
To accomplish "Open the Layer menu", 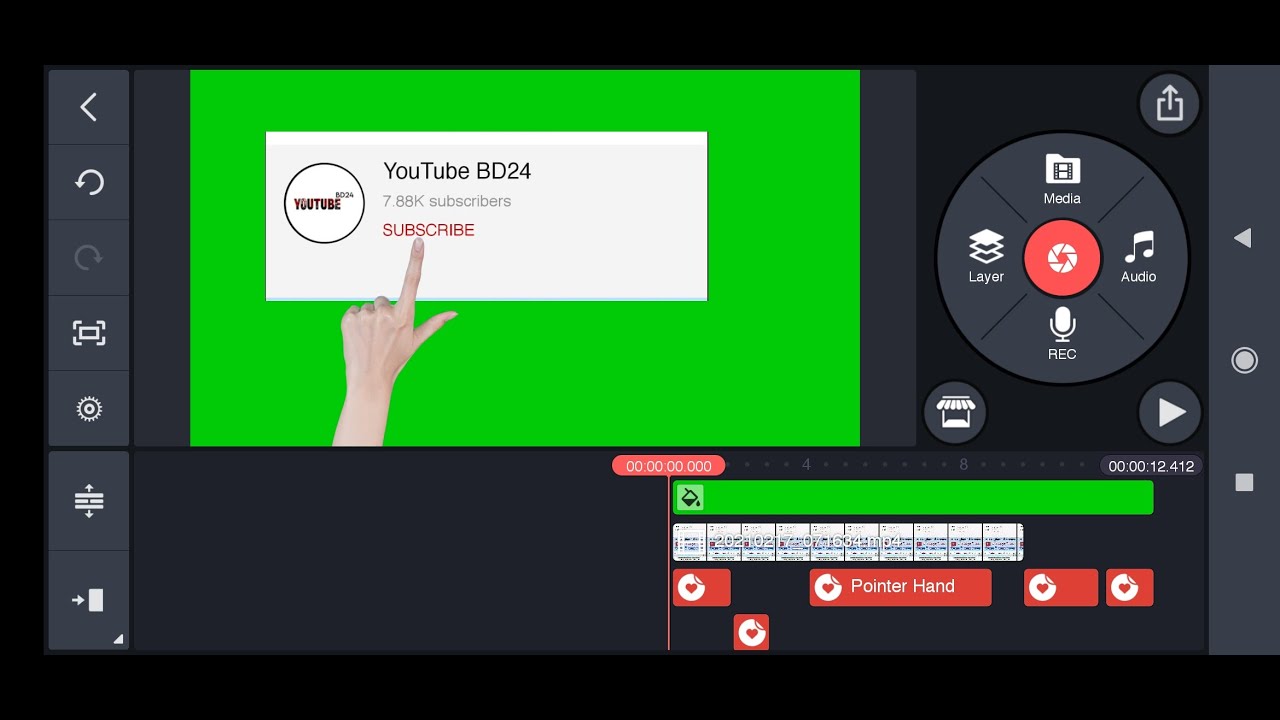I will 986,257.
